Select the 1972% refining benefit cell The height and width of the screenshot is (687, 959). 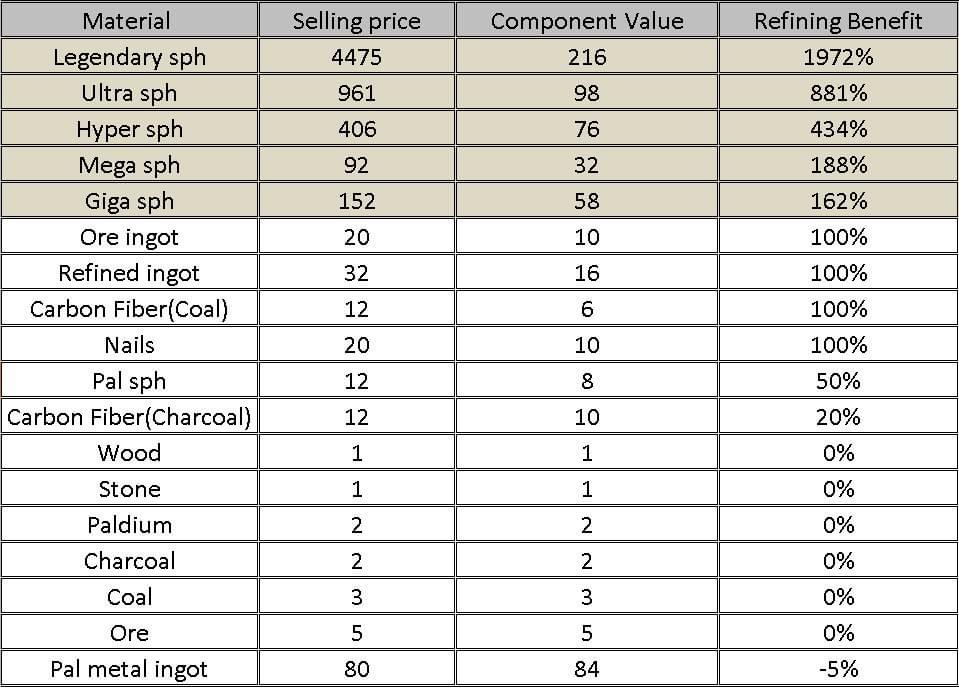click(838, 57)
